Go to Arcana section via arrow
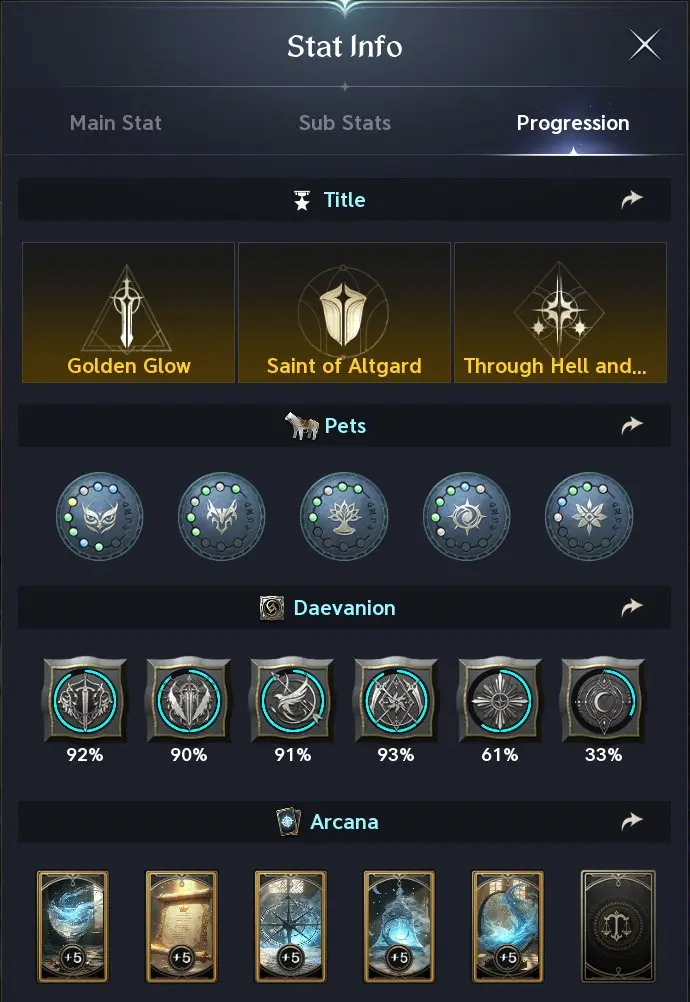 pyautogui.click(x=631, y=822)
